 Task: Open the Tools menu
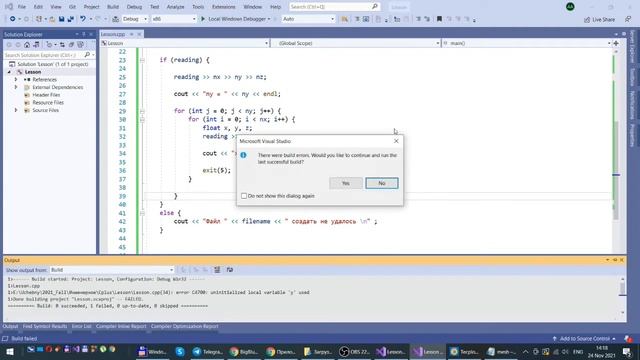[198, 7]
